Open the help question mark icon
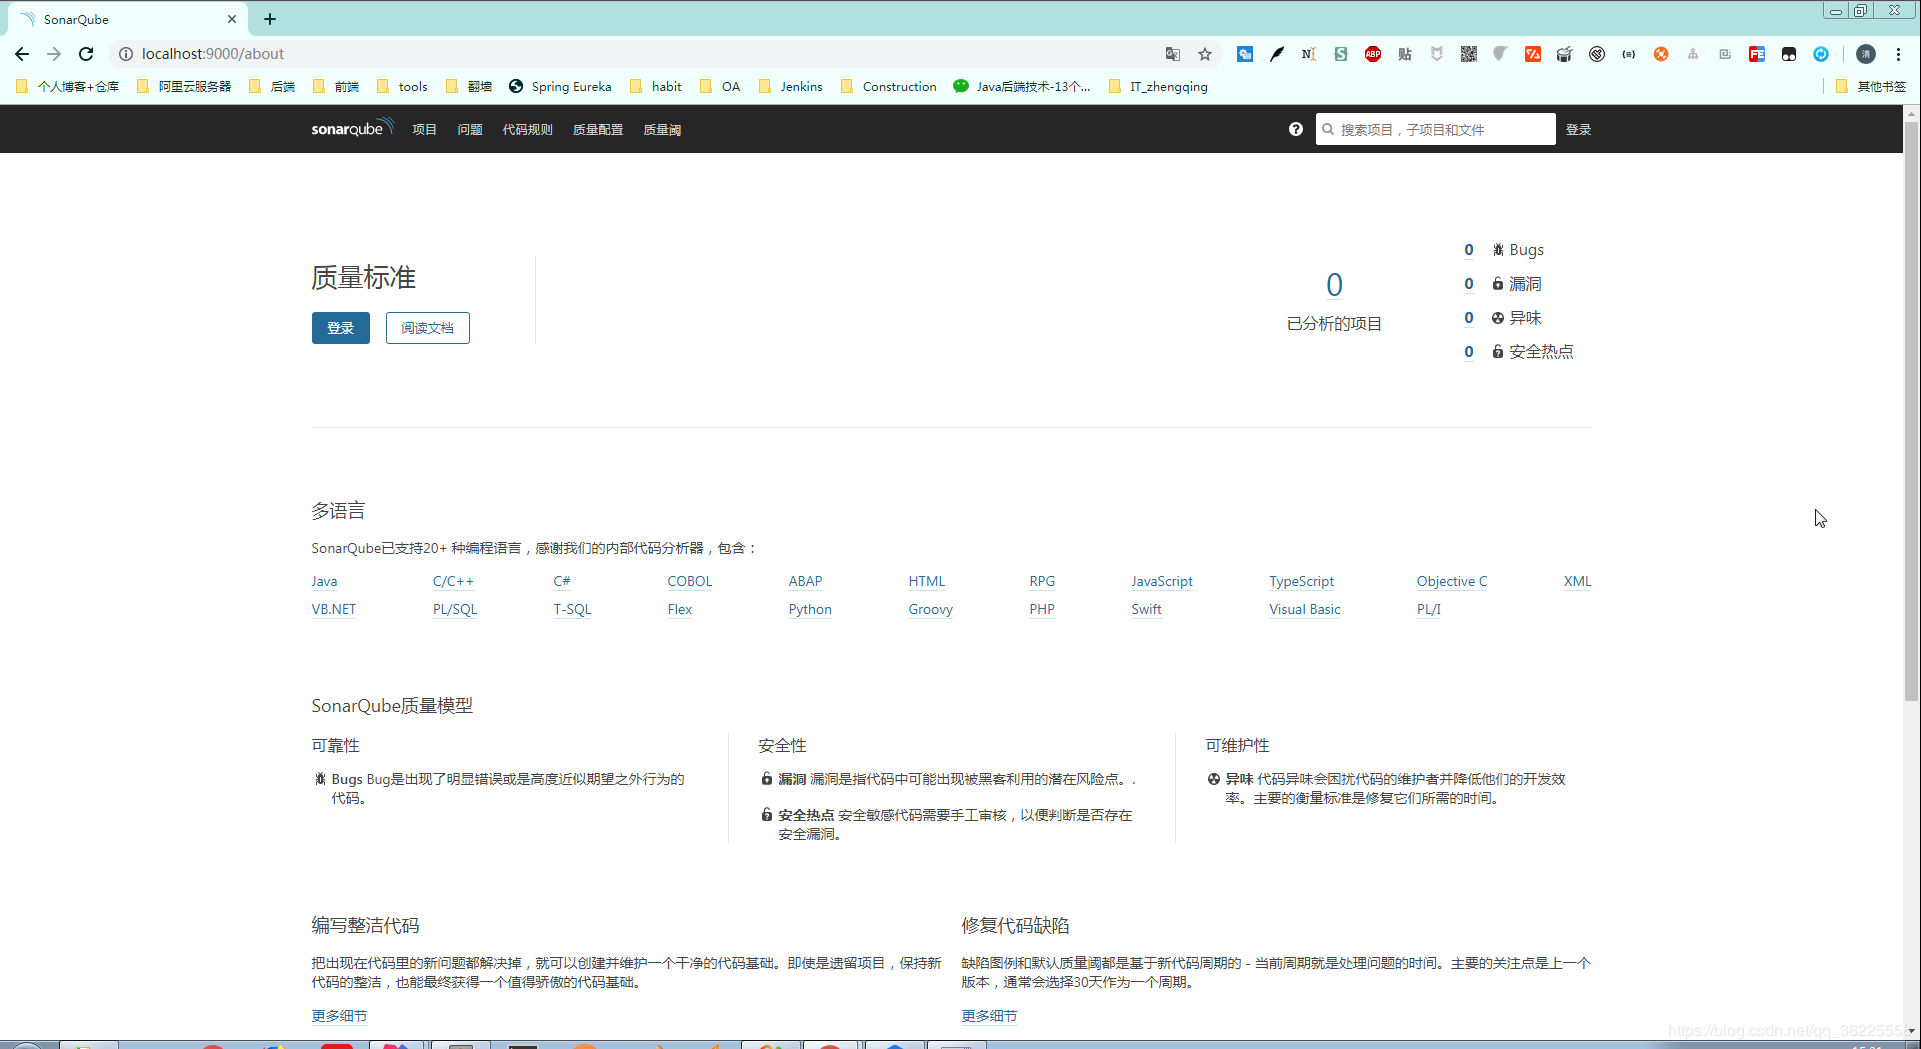Screen dimensions: 1921x1049 pos(1295,128)
